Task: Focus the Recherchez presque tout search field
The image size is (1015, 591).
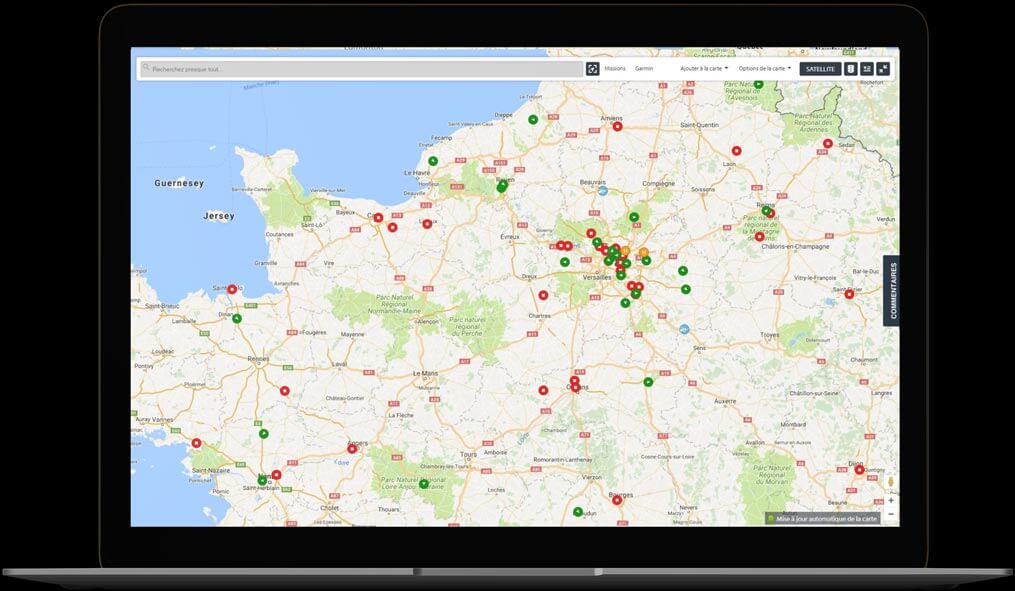Action: [361, 69]
